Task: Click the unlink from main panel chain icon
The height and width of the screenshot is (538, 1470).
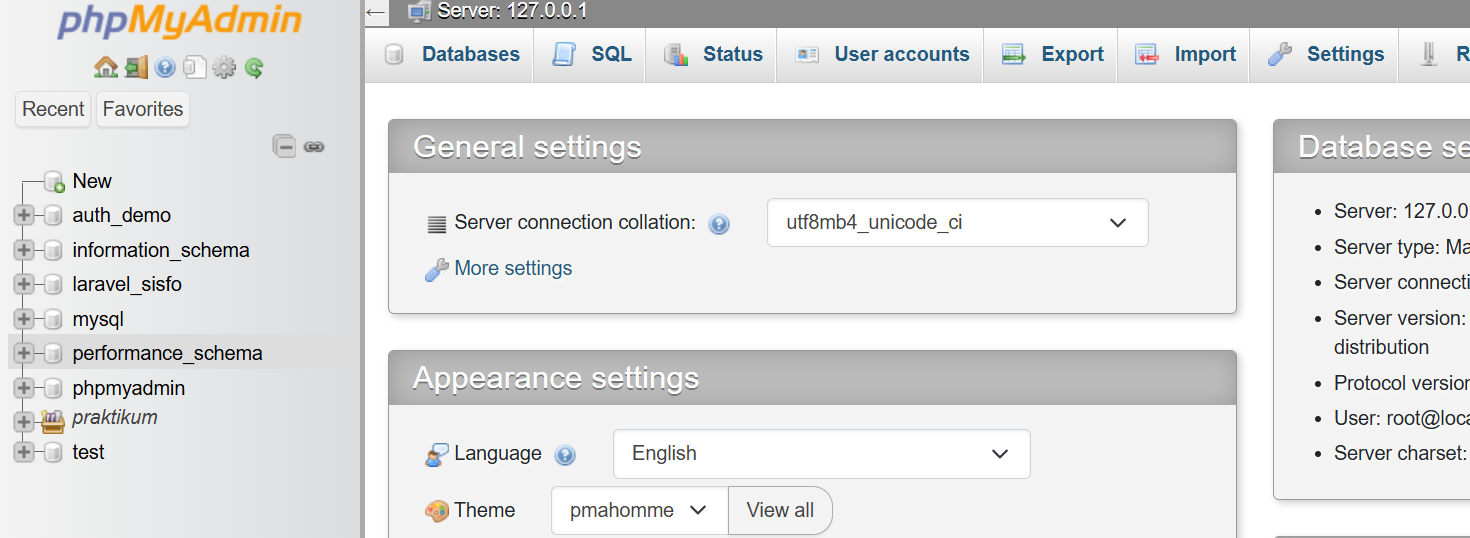Action: coord(314,147)
